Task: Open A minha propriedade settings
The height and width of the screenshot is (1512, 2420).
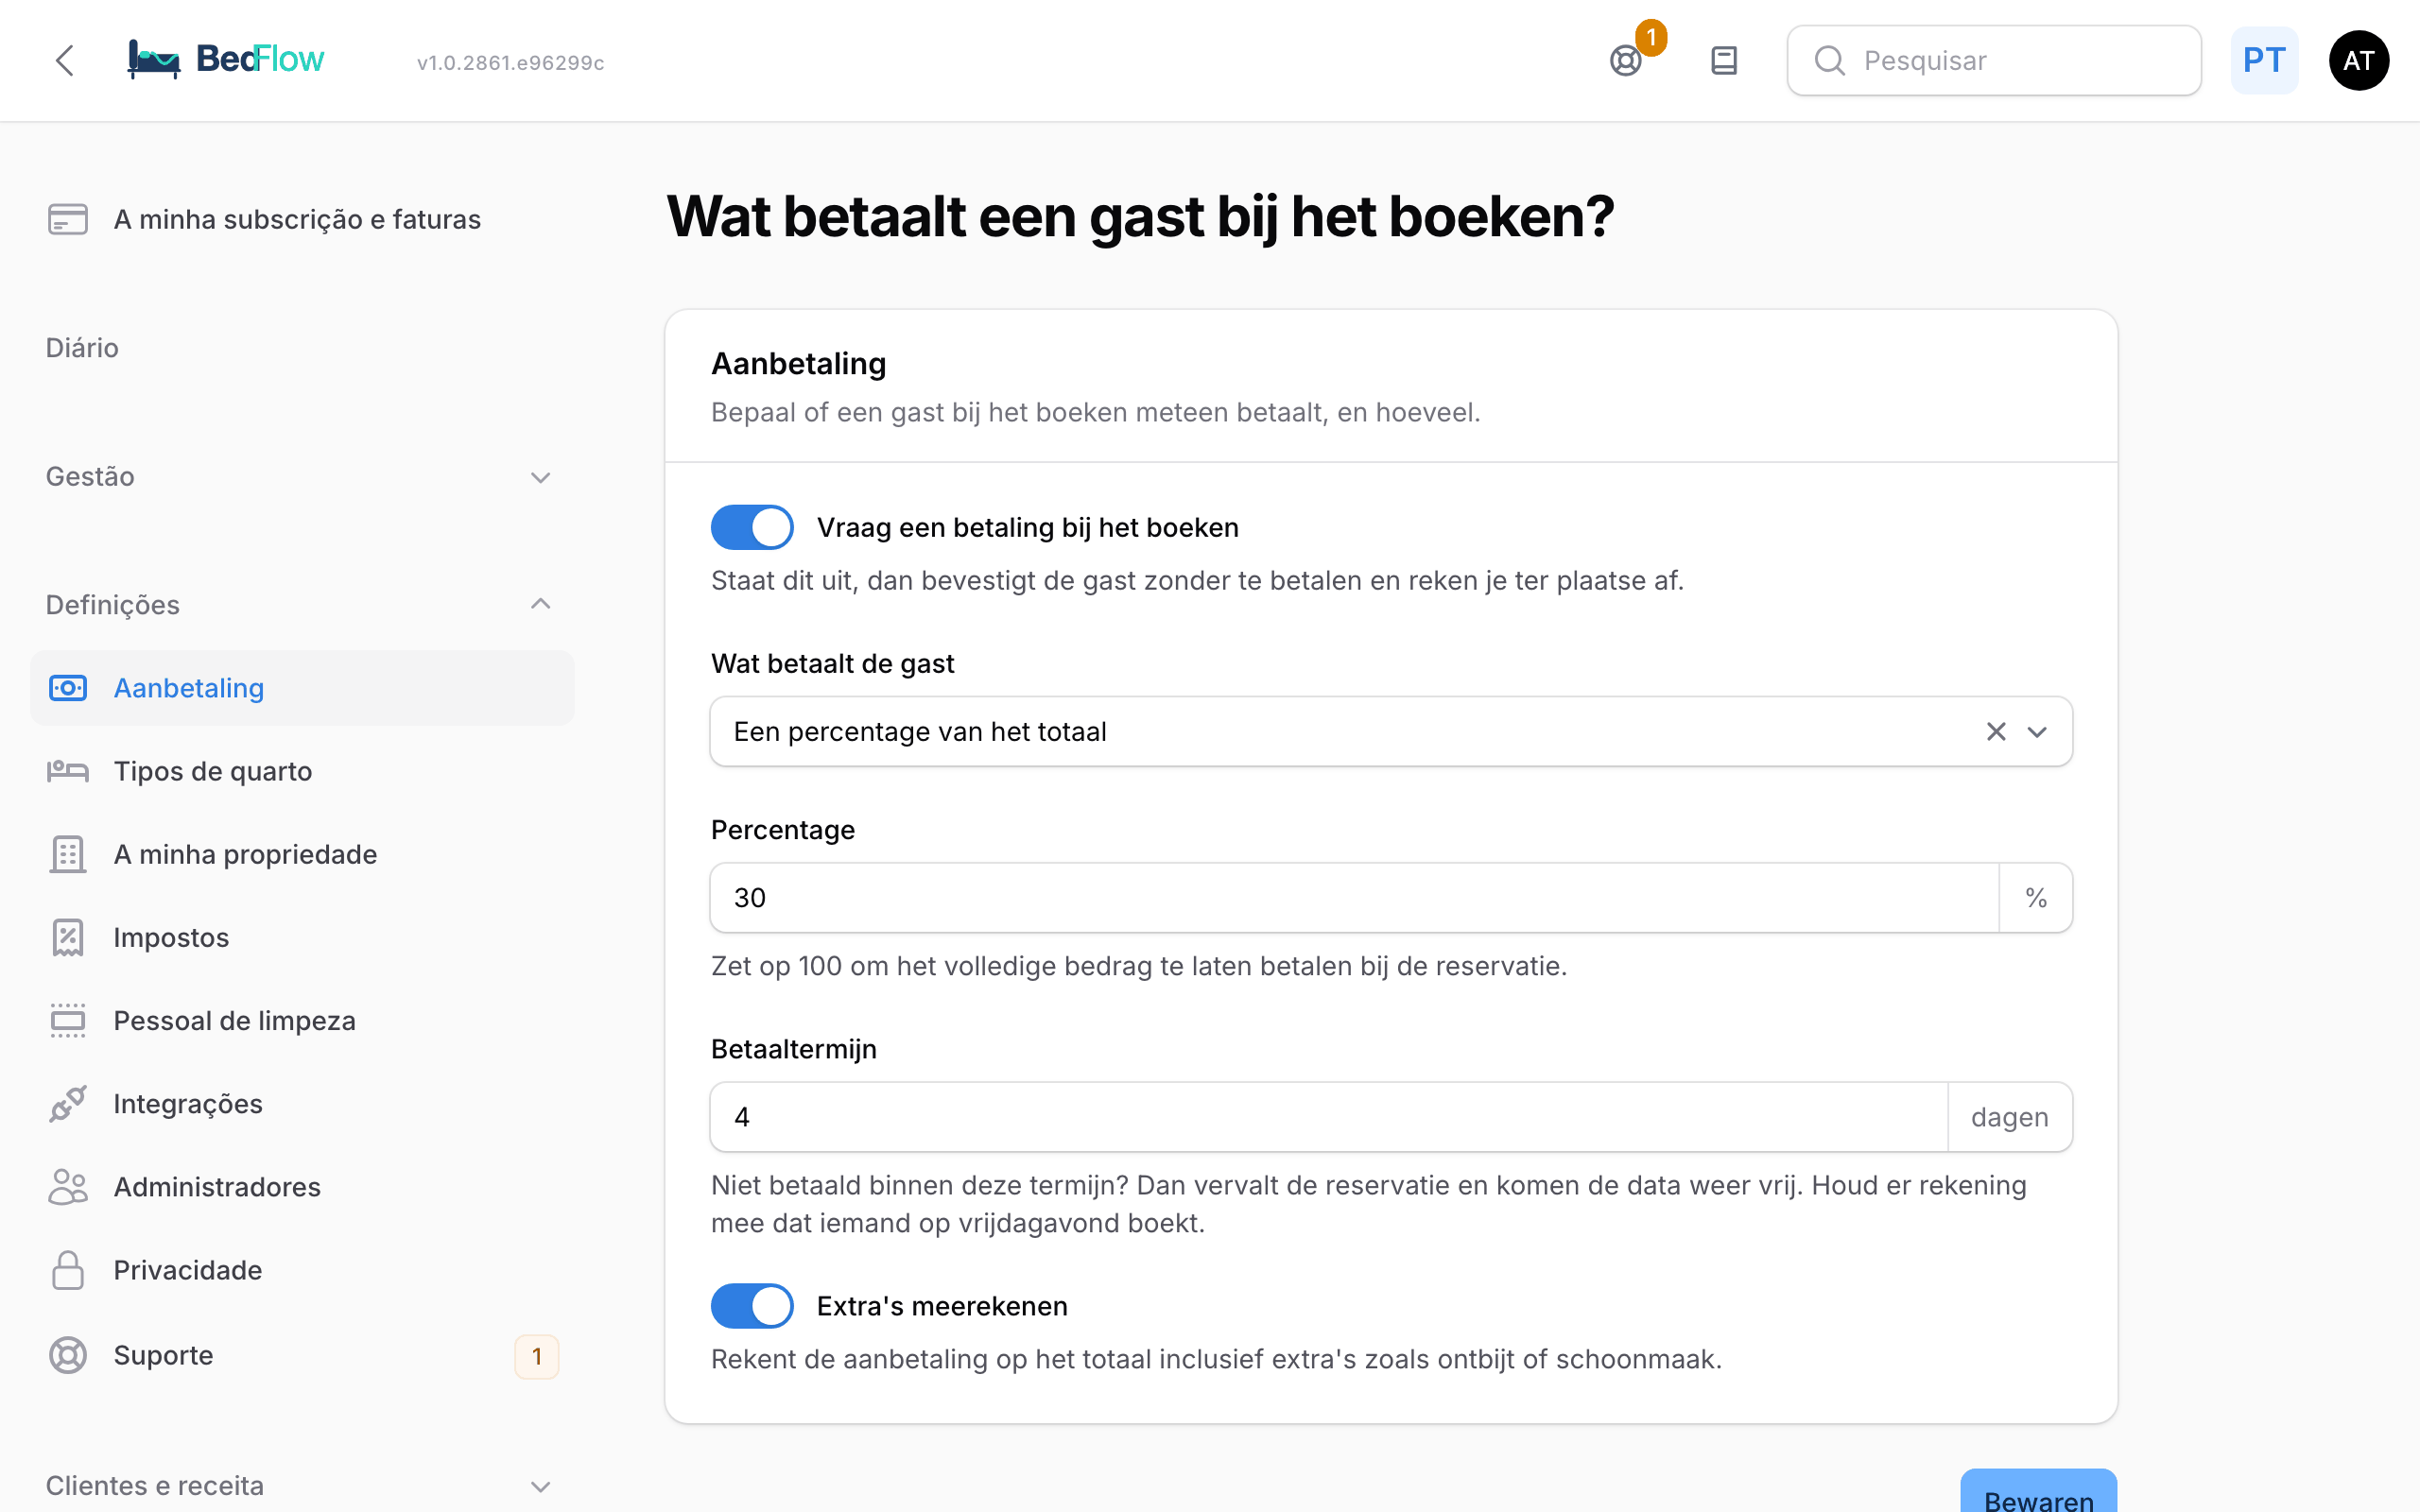Action: coord(302,854)
